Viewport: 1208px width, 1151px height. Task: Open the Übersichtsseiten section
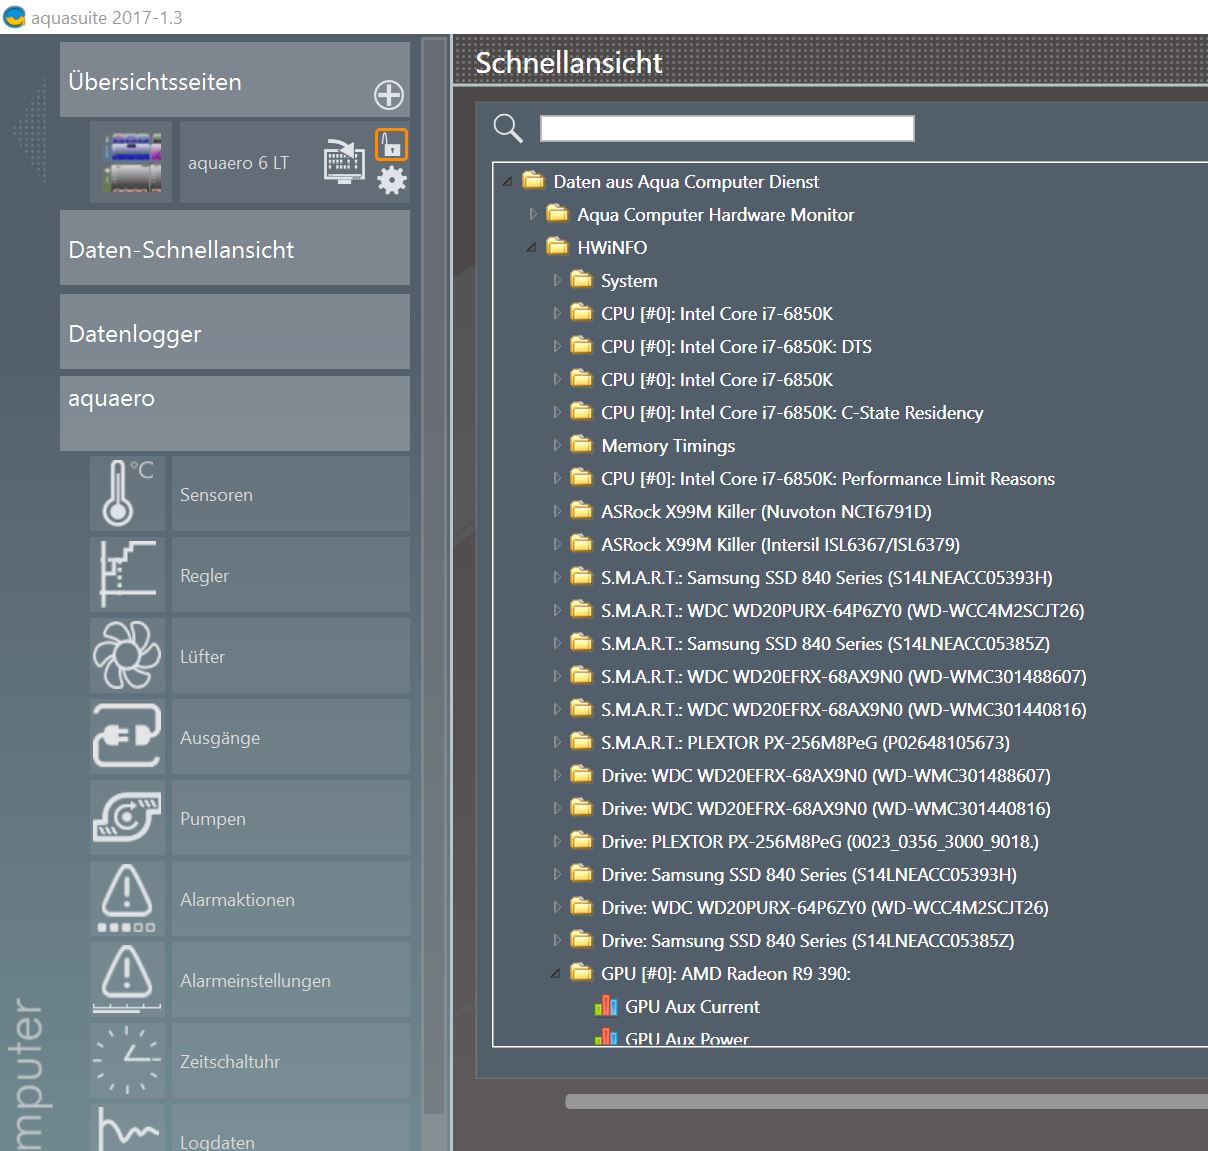pyautogui.click(x=235, y=80)
